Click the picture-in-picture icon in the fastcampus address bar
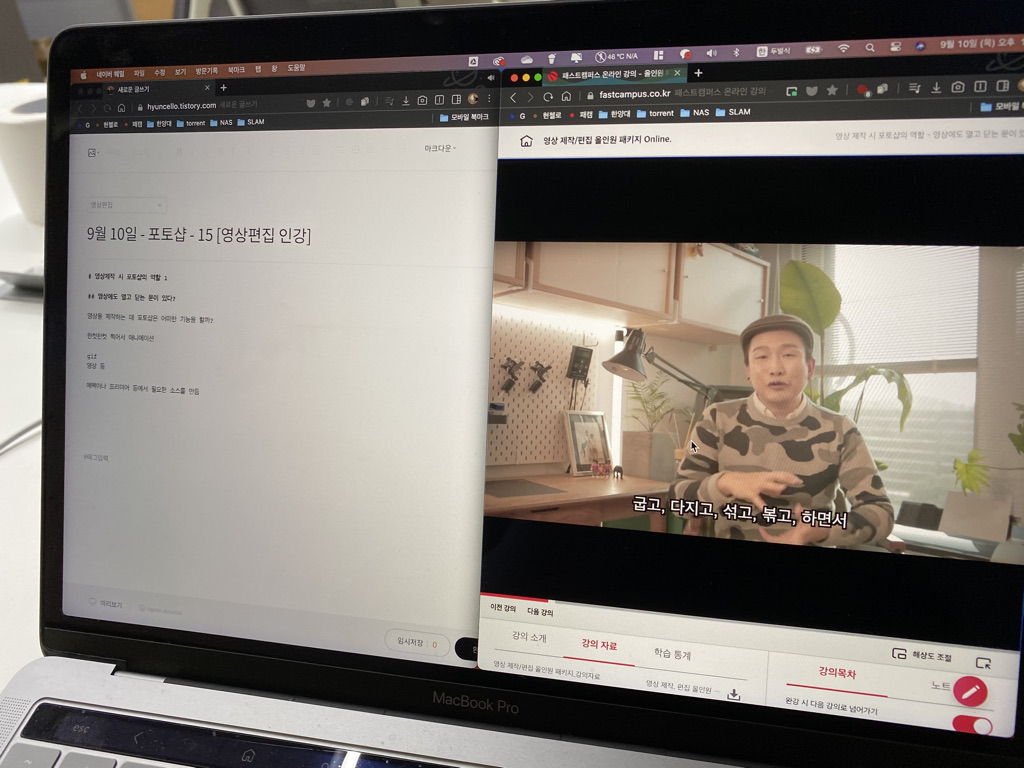Screen dimensions: 1024x768 [x=792, y=91]
